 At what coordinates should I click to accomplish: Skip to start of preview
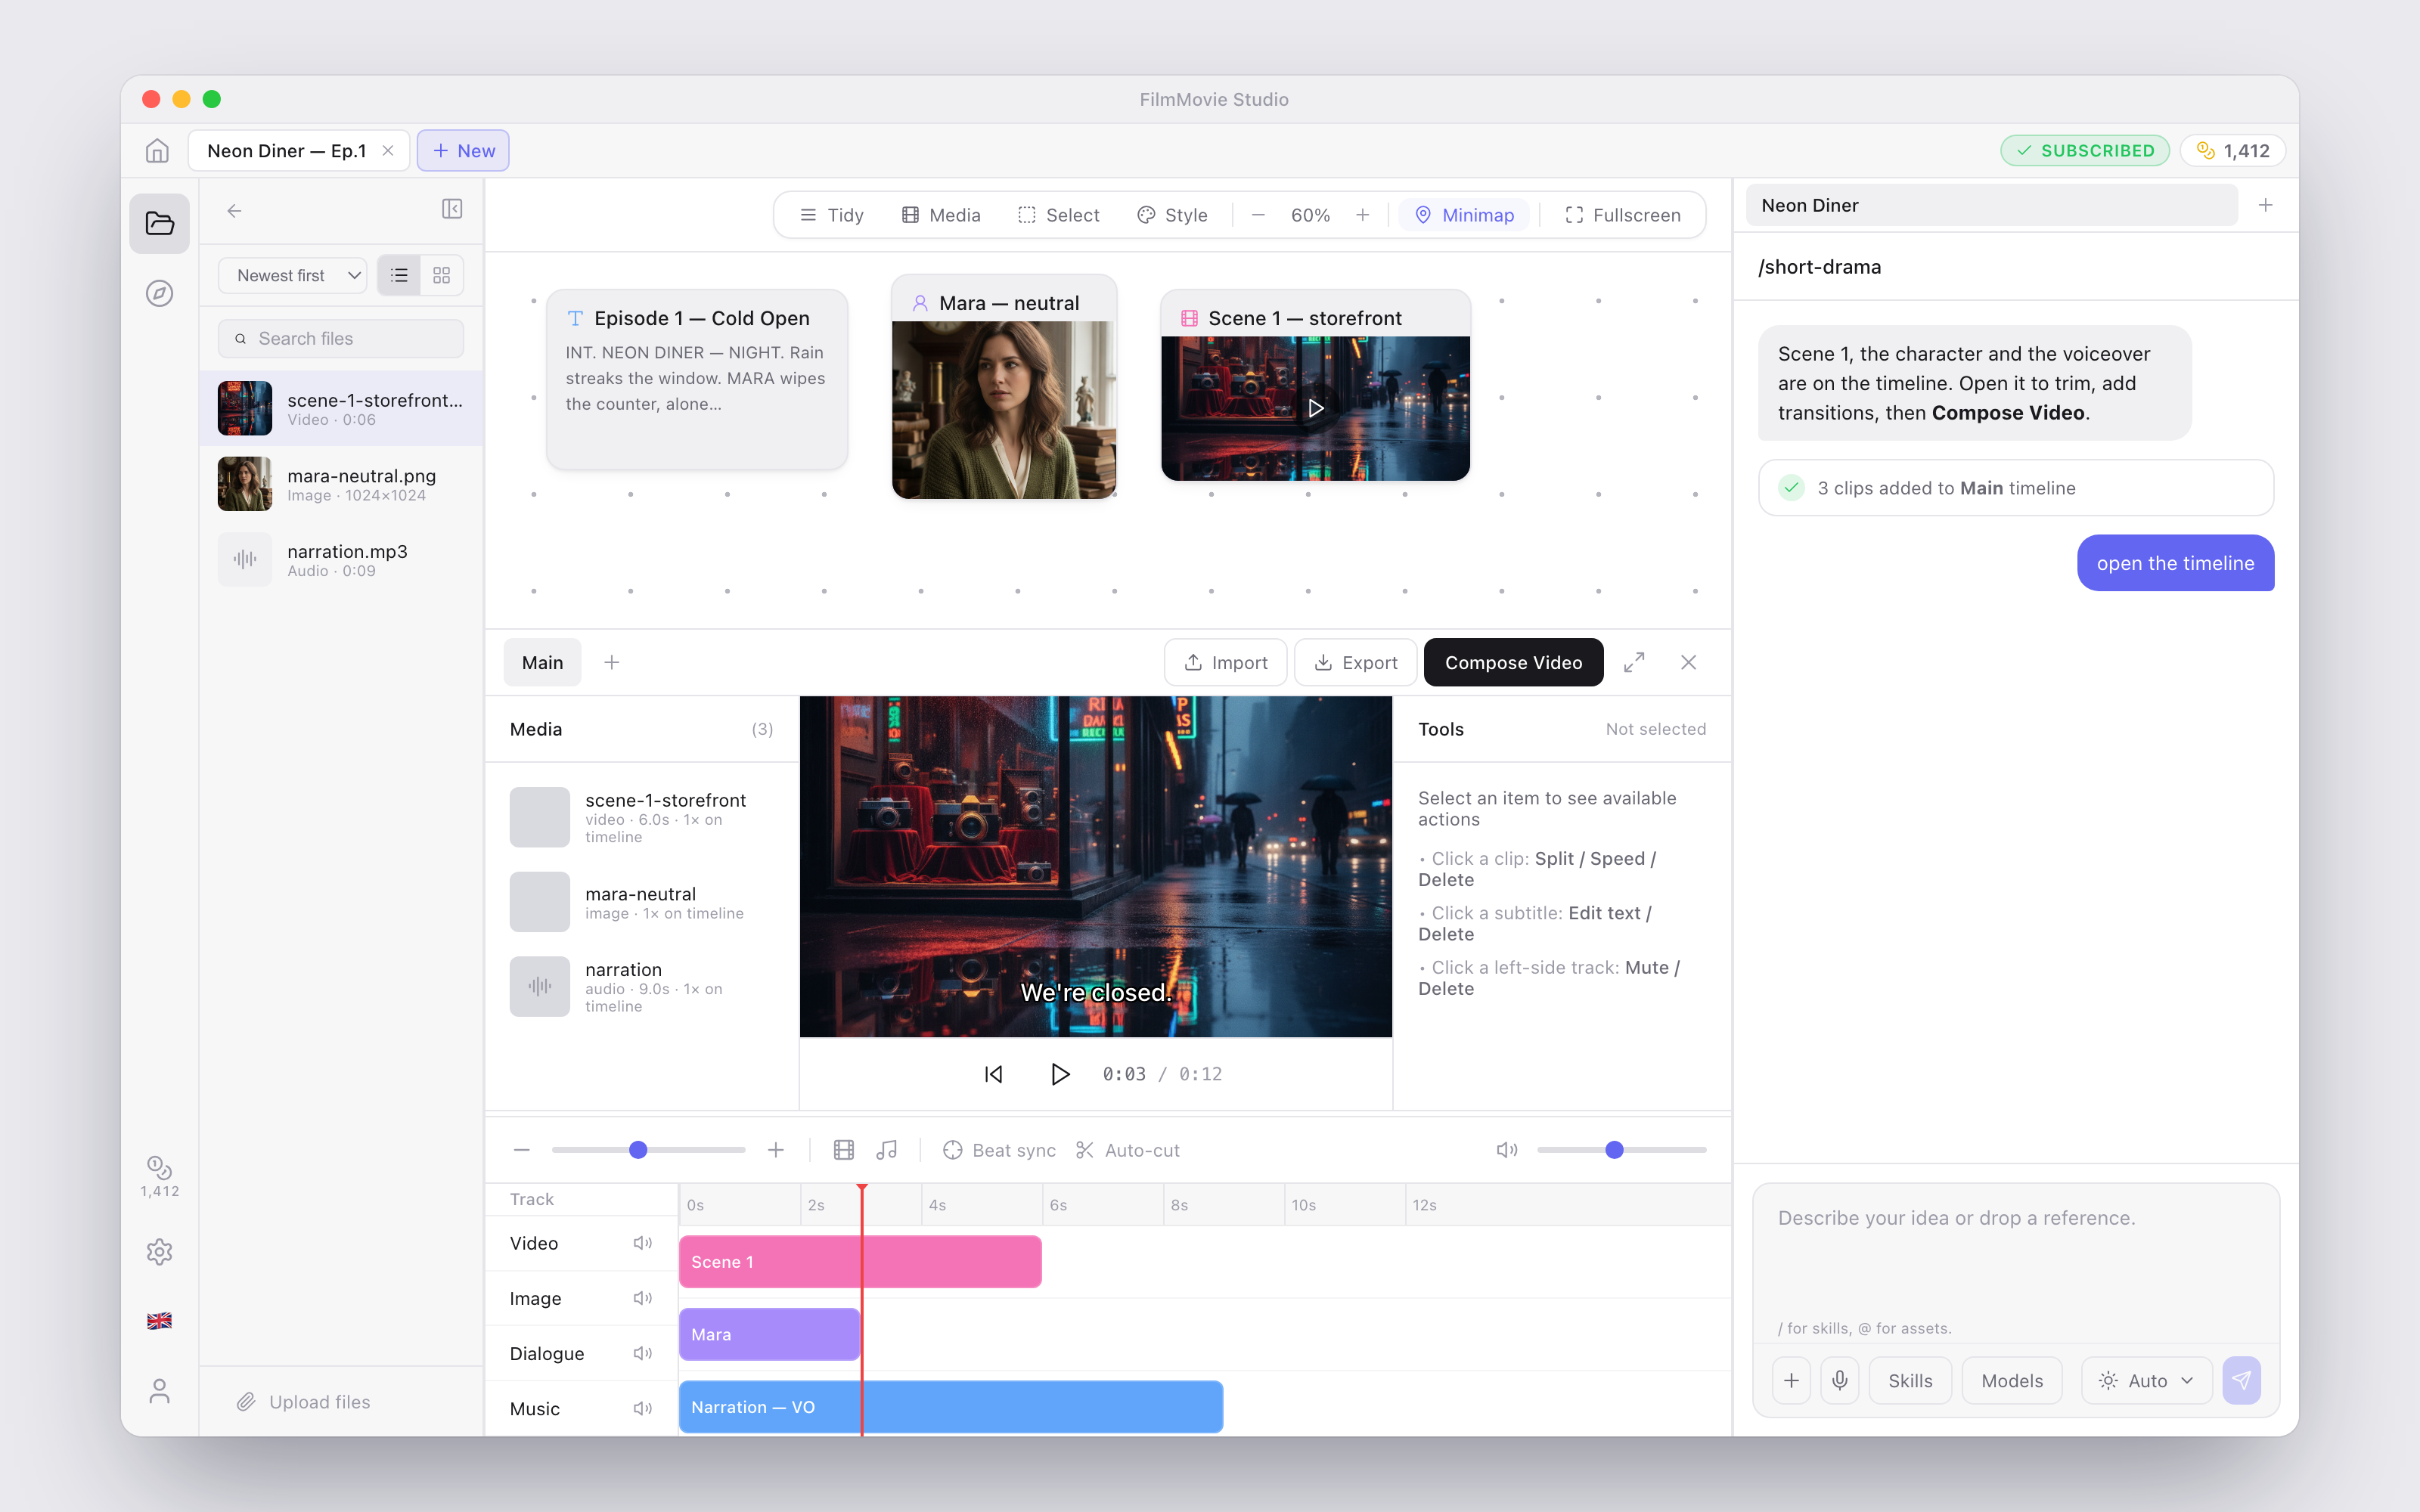tap(993, 1074)
